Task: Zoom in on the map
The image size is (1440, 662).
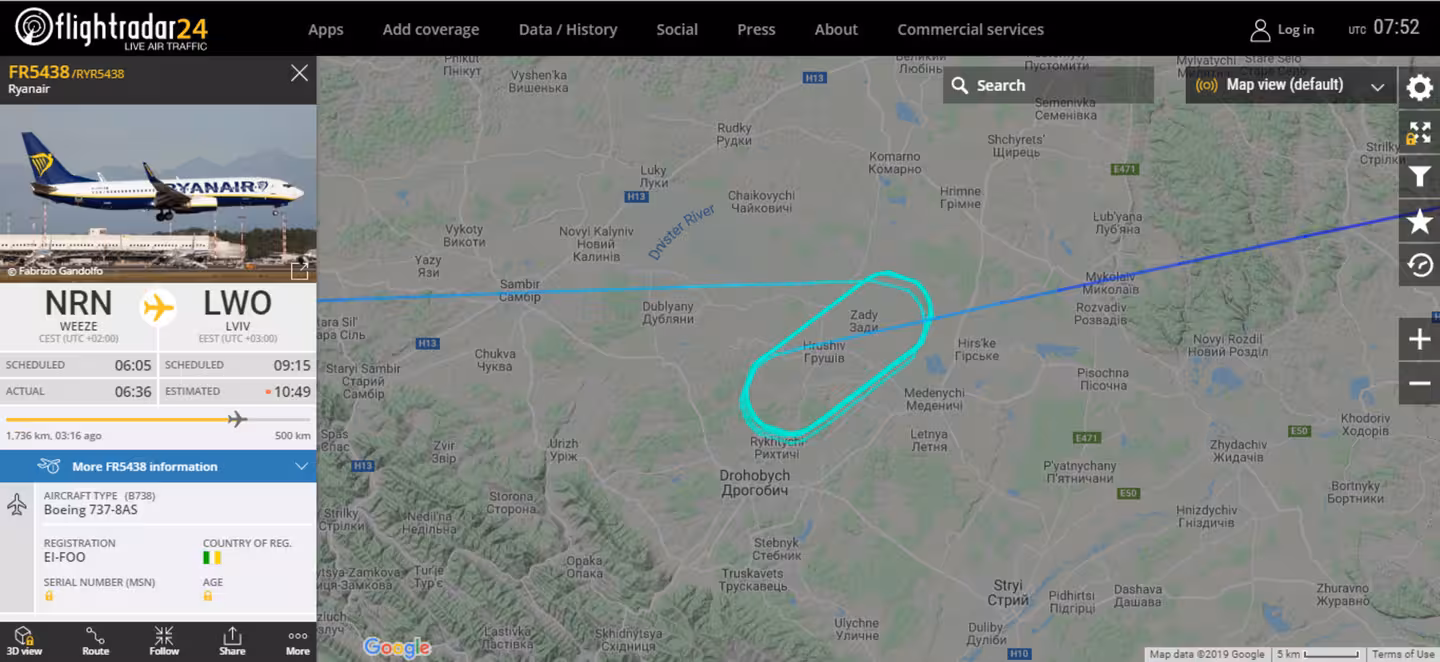Action: click(1419, 340)
